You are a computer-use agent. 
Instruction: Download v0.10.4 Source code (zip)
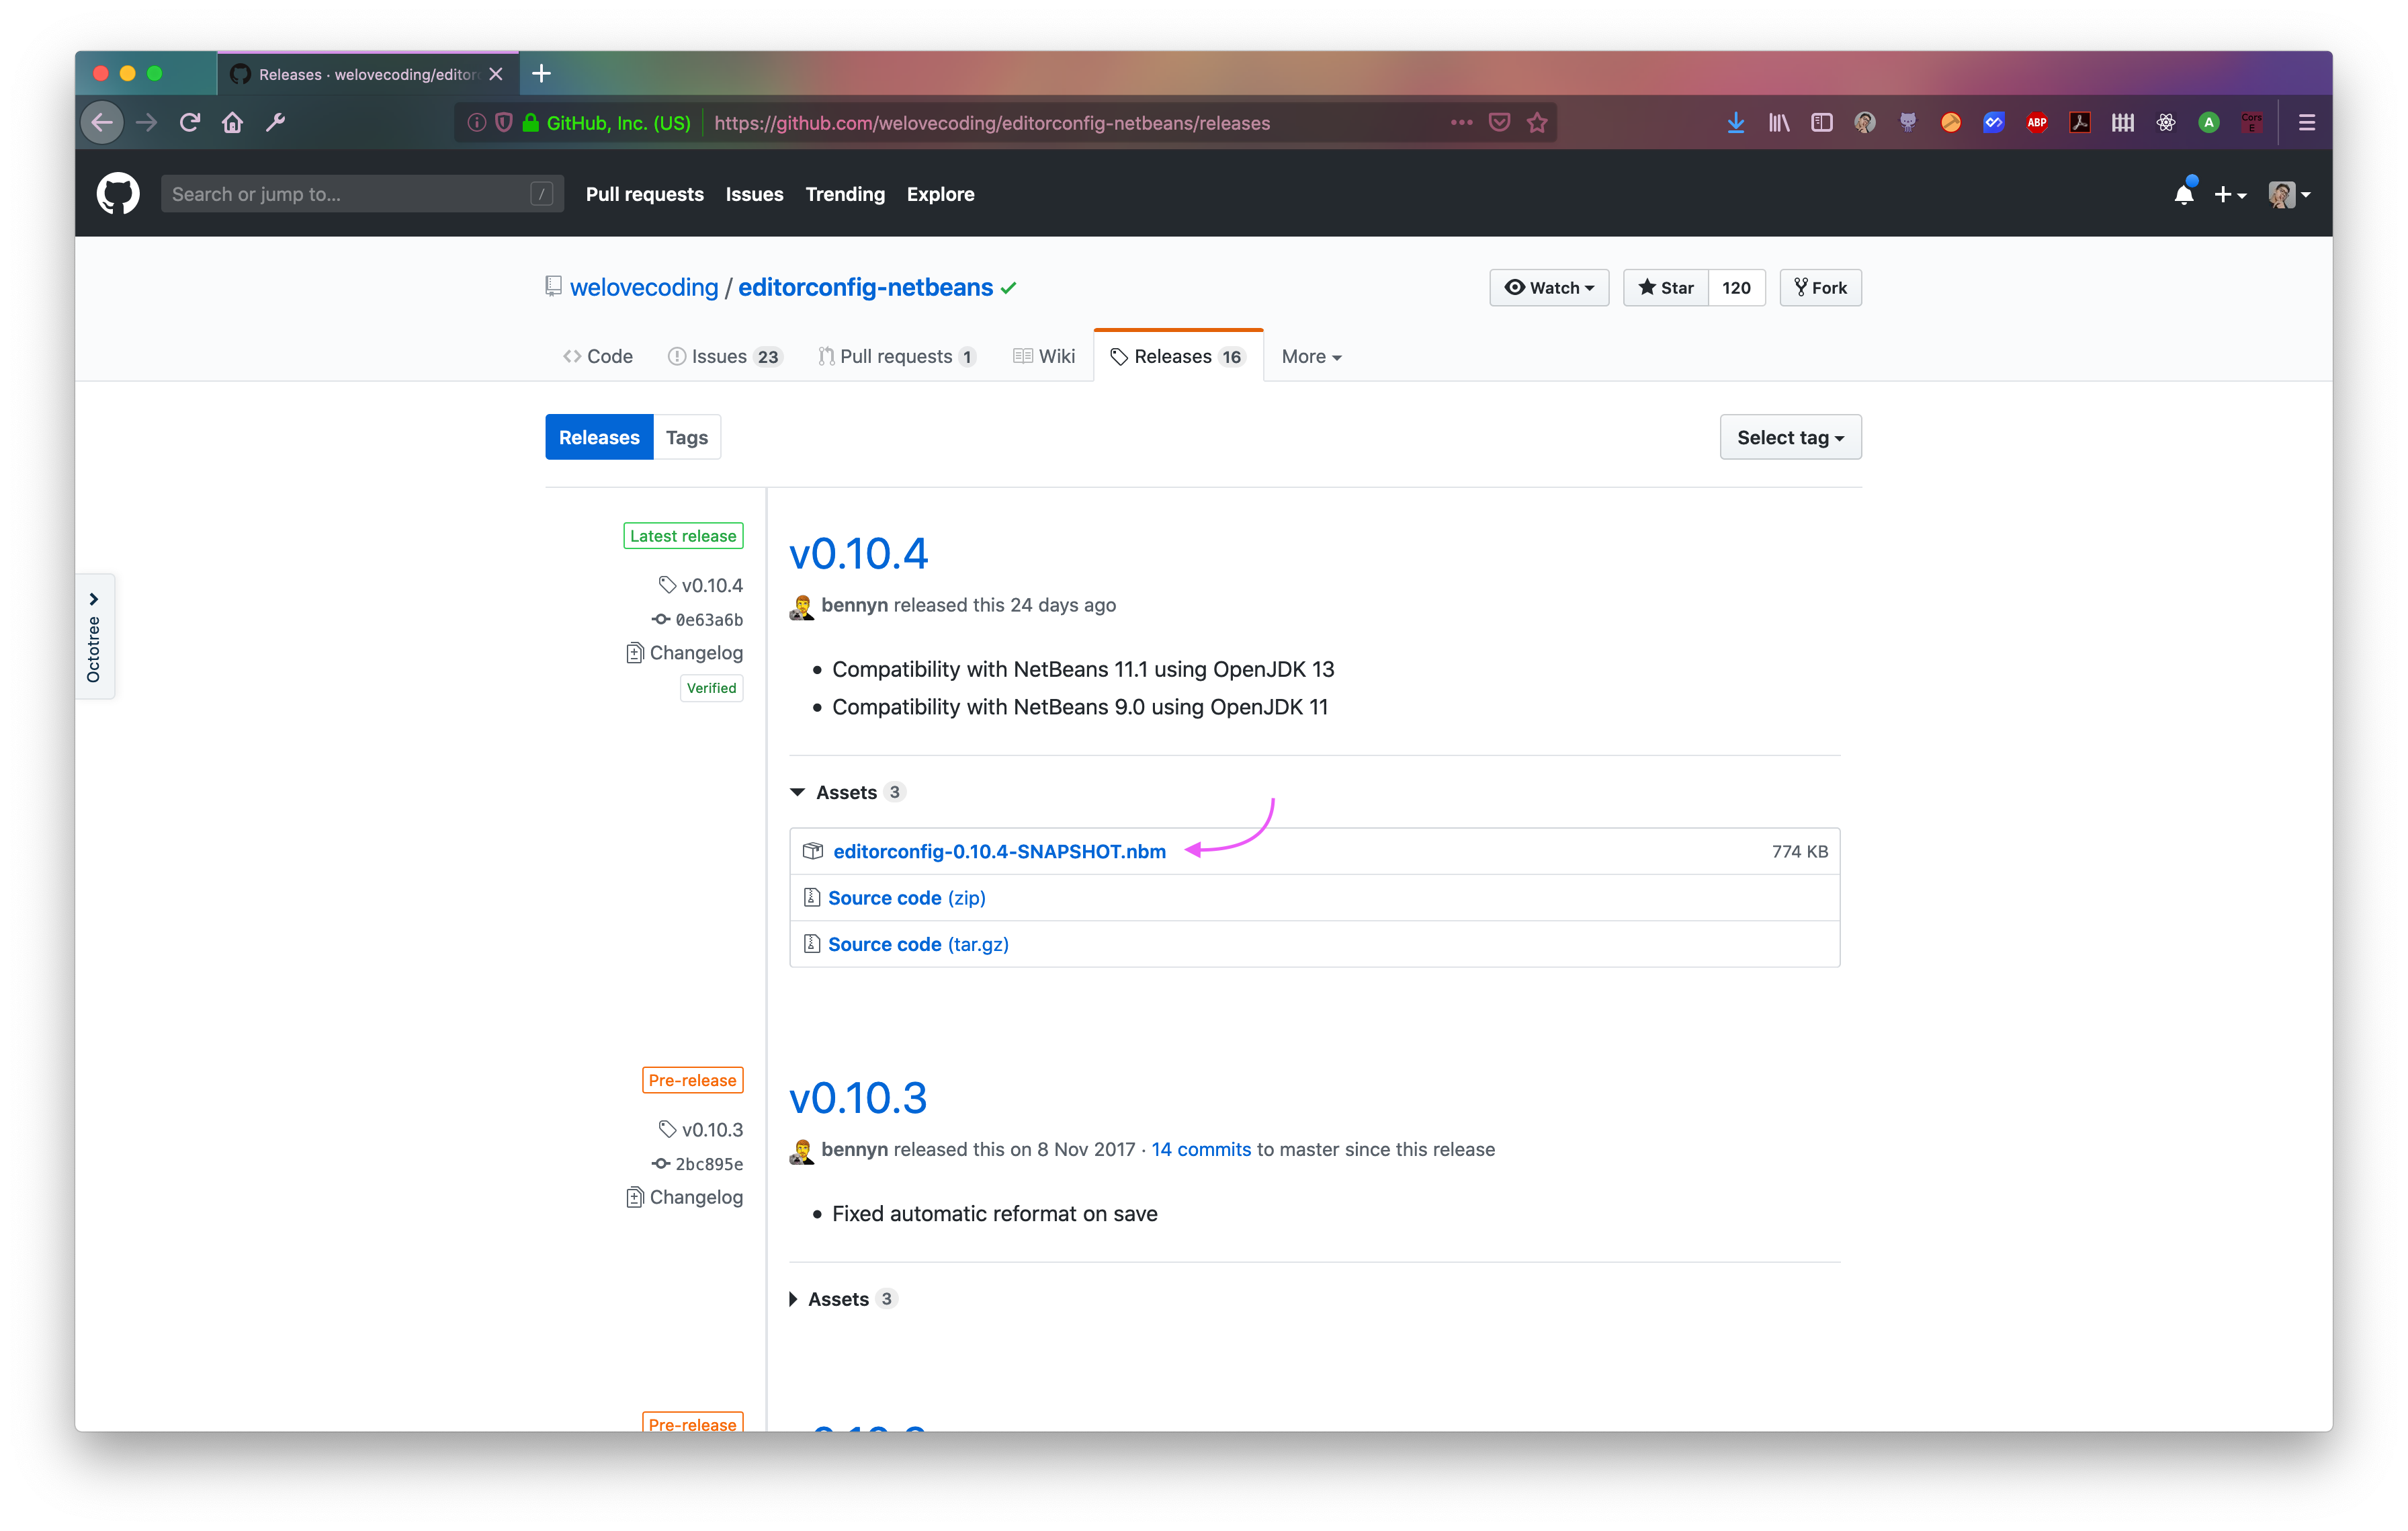point(906,898)
